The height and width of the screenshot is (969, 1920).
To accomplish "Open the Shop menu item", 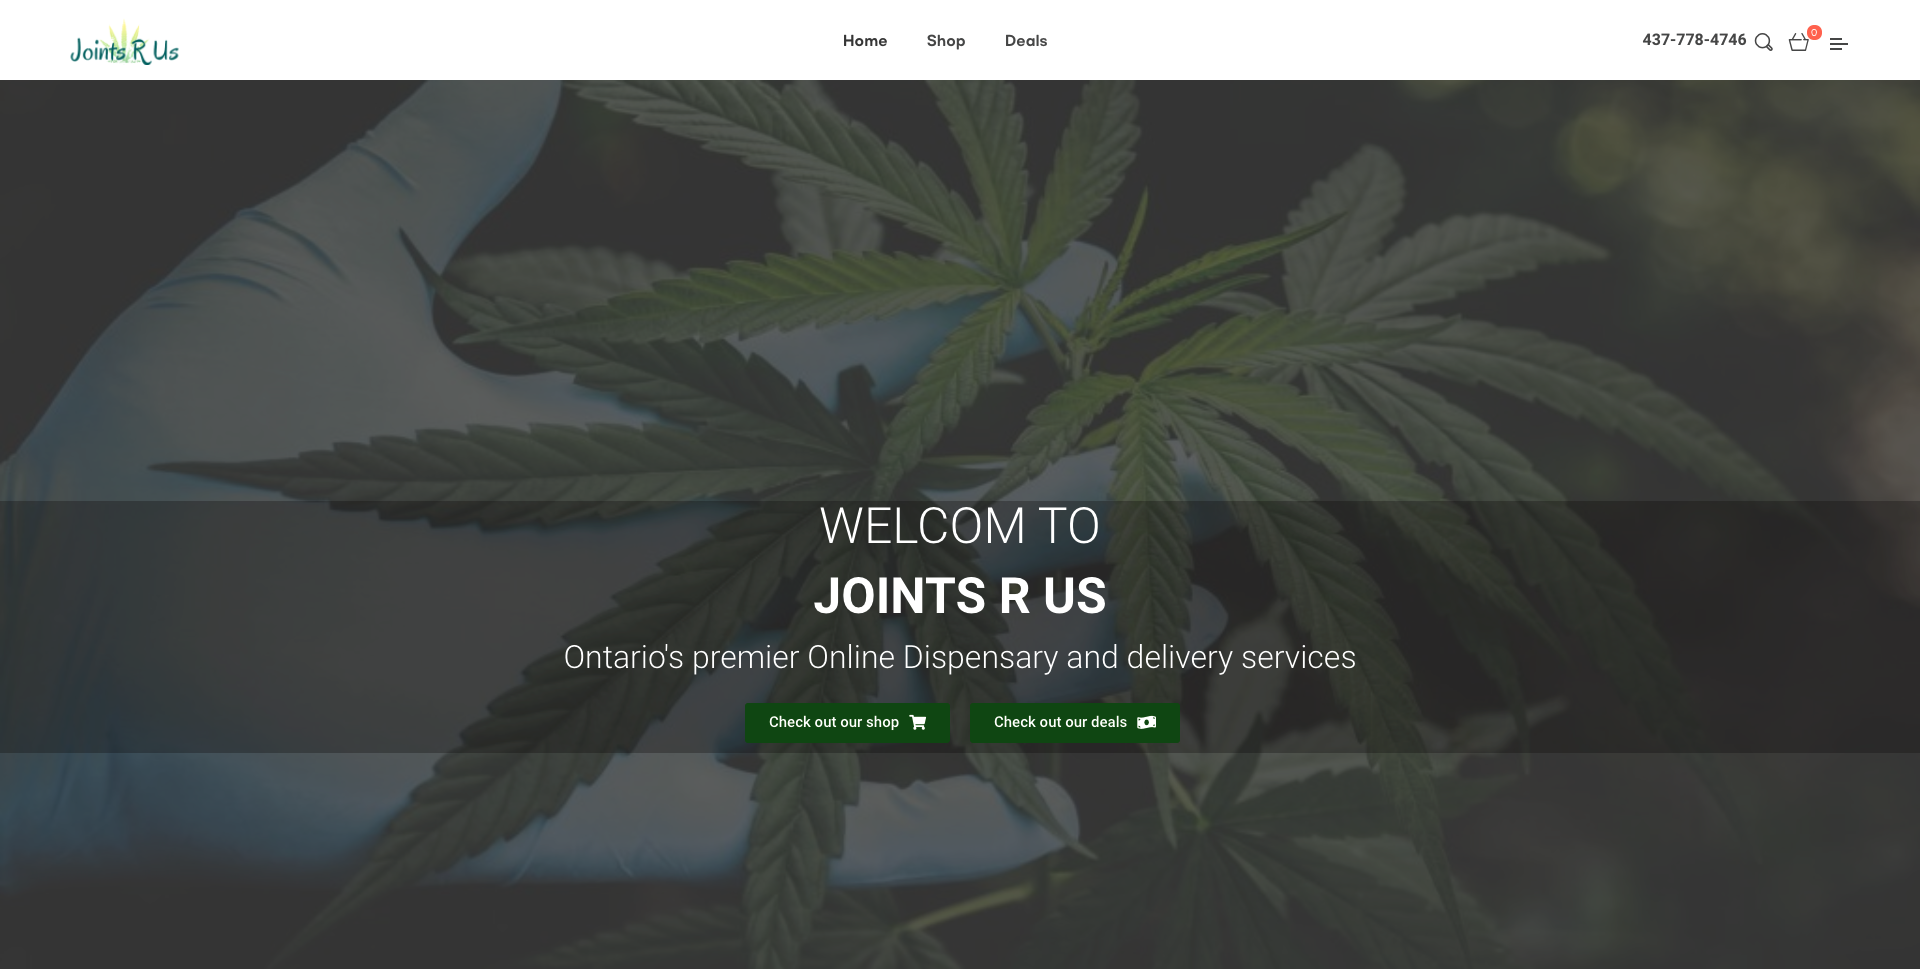I will tap(946, 41).
